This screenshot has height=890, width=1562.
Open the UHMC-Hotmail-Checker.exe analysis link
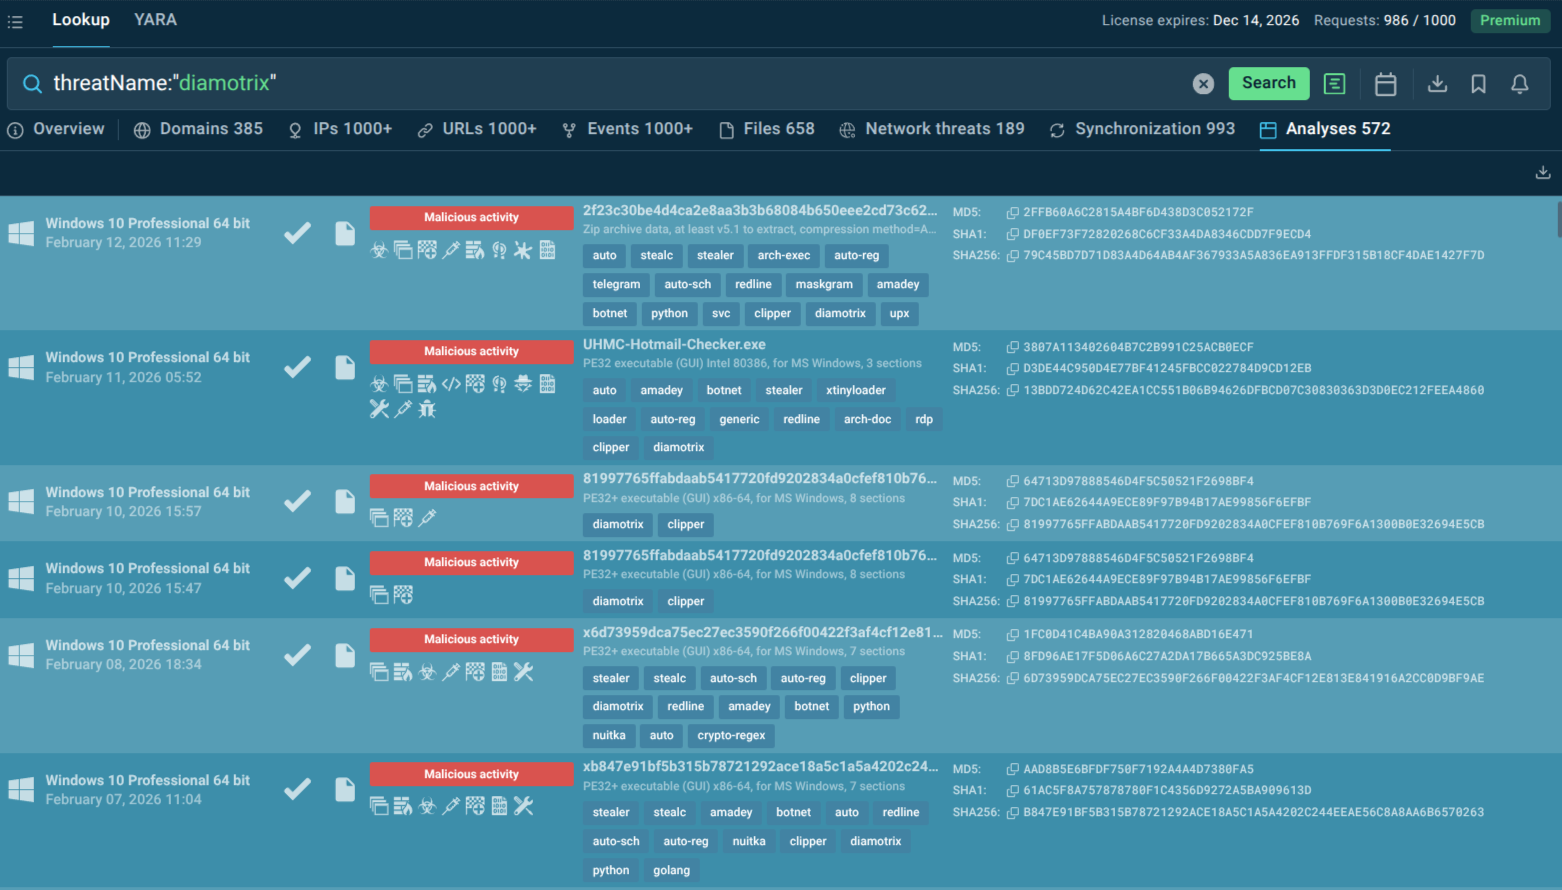(x=674, y=344)
